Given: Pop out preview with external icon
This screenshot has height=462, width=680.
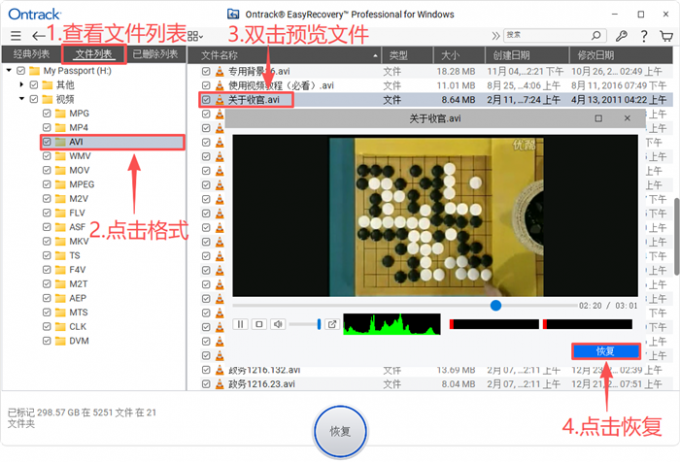Looking at the screenshot, I should pyautogui.click(x=332, y=324).
